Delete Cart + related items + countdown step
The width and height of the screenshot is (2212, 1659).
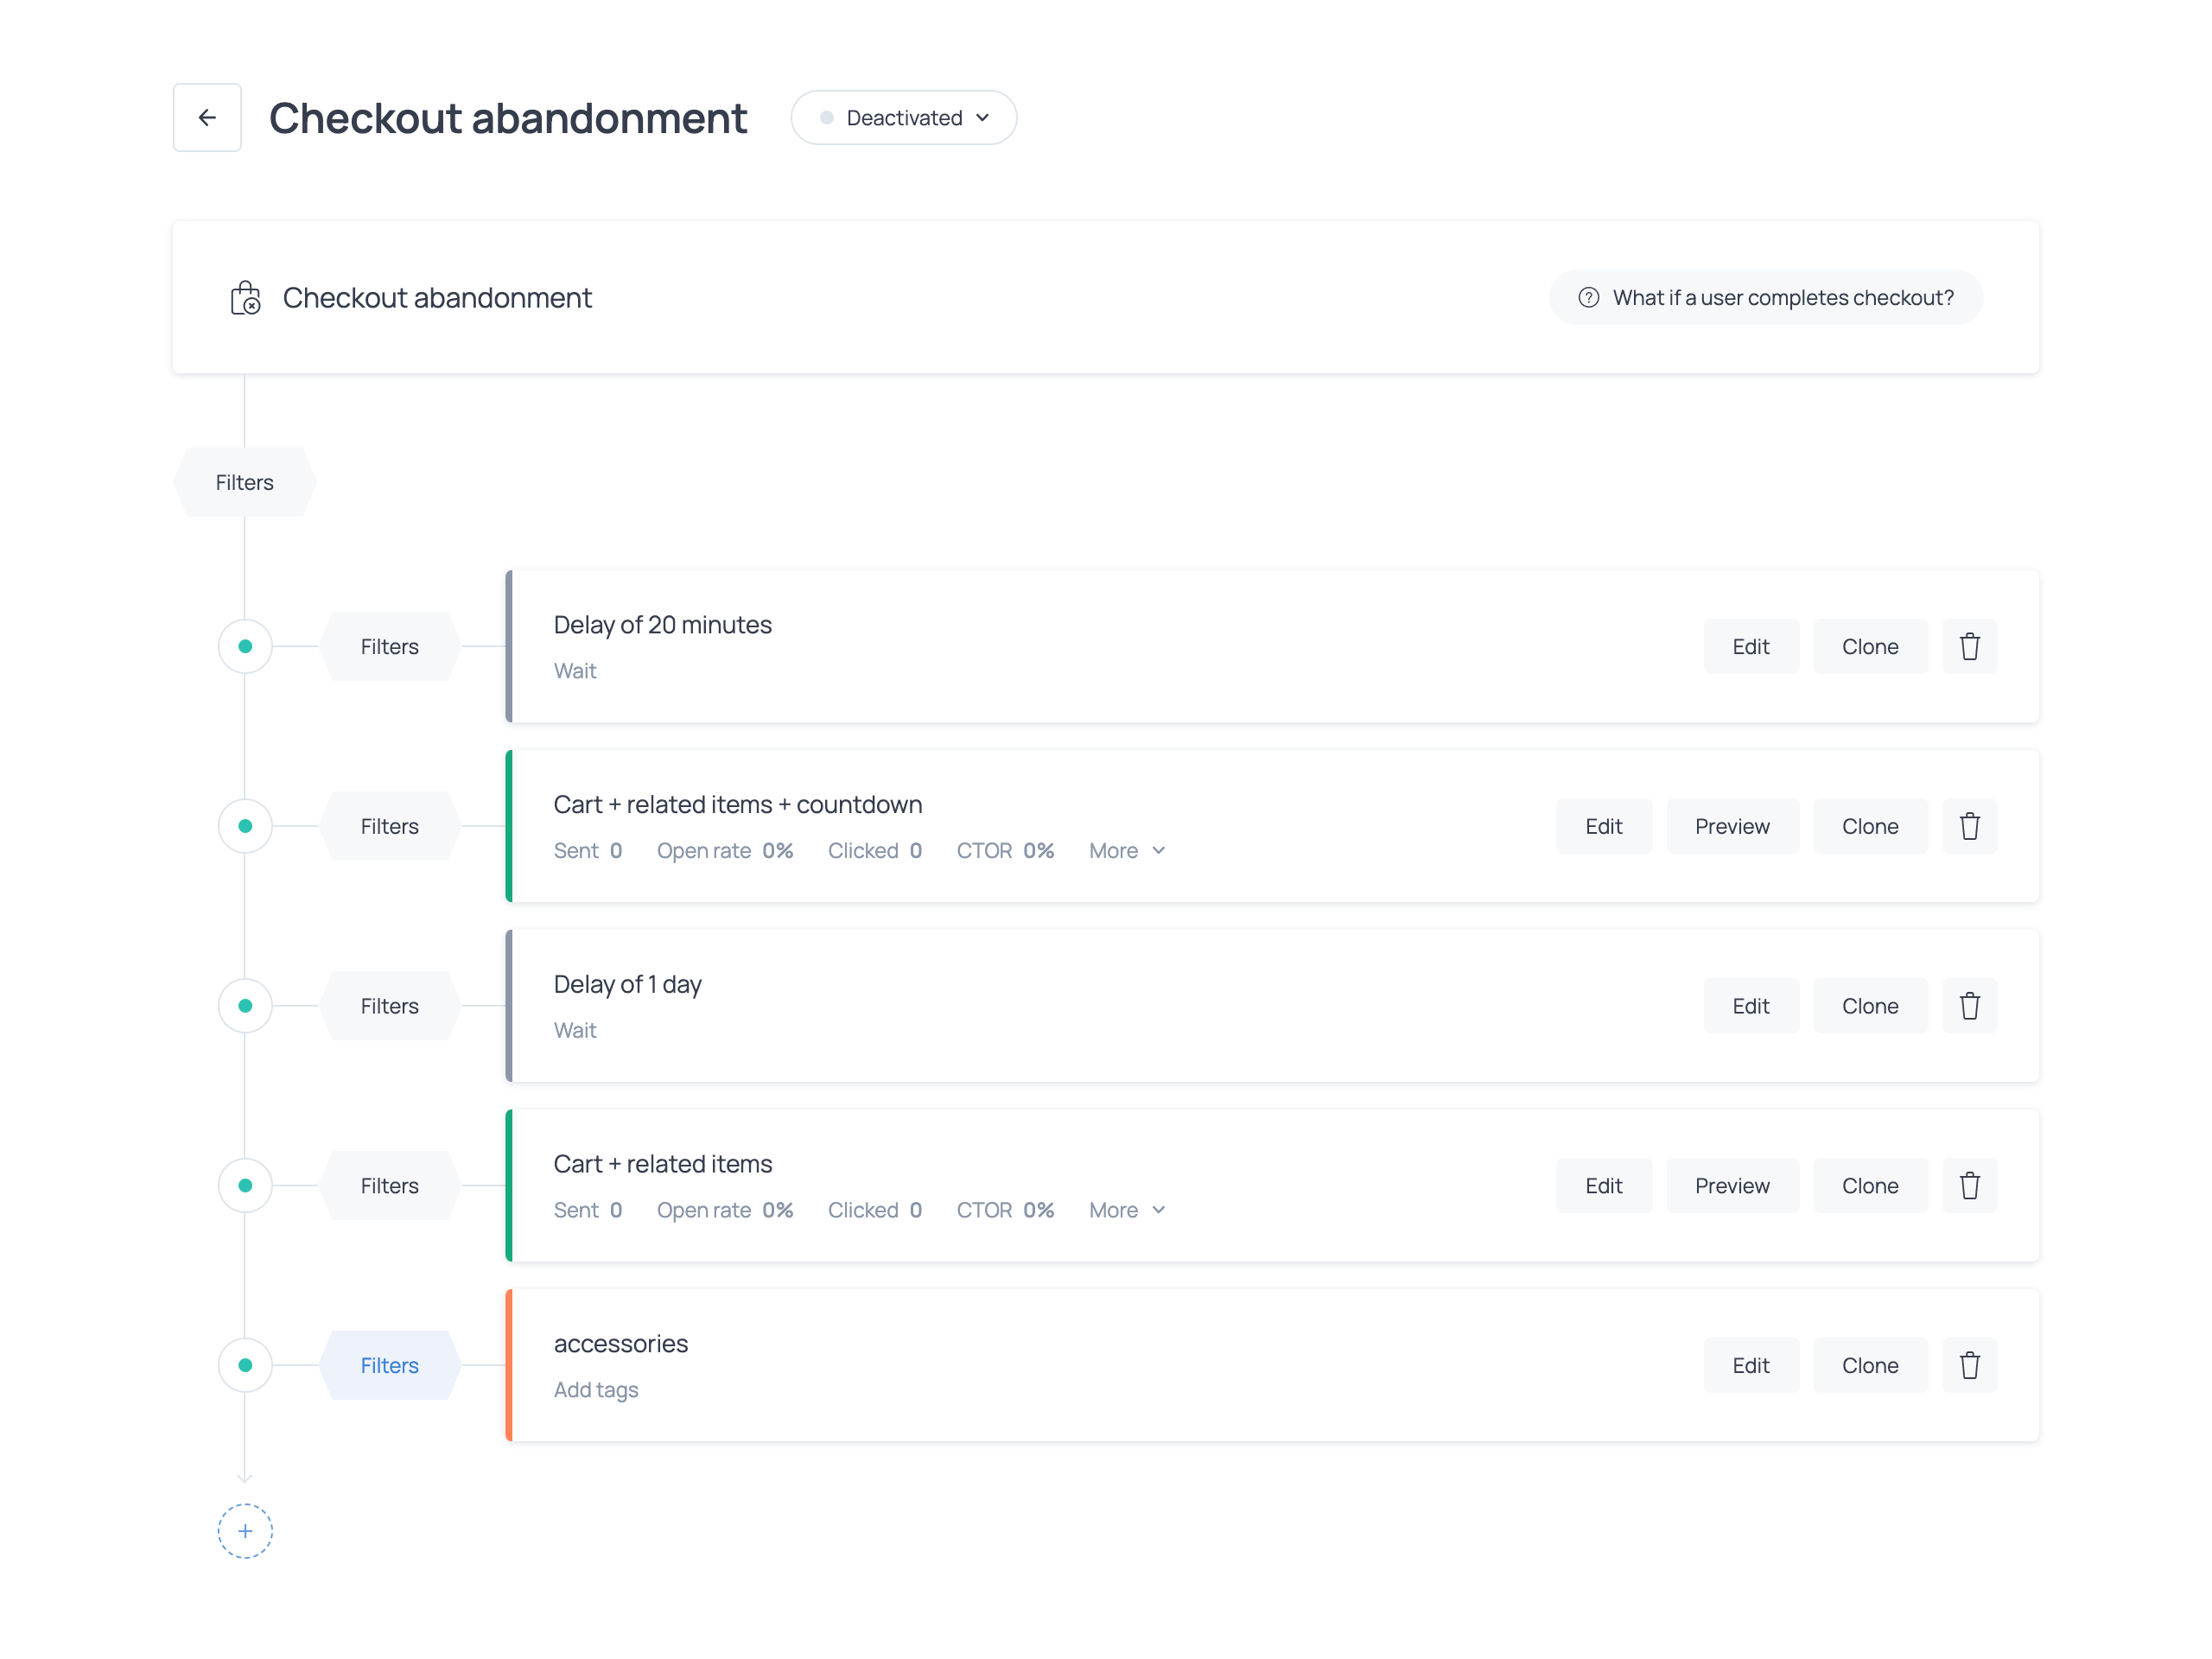click(x=1969, y=826)
